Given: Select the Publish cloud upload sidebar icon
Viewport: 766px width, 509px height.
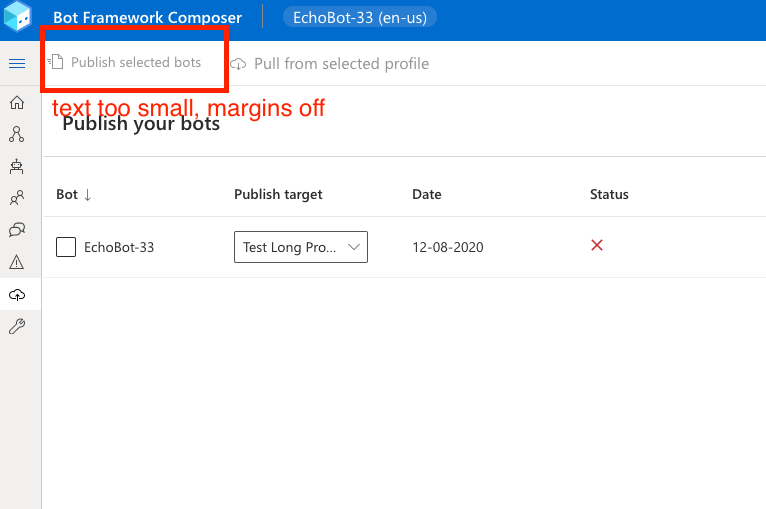Looking at the screenshot, I should tap(17, 295).
